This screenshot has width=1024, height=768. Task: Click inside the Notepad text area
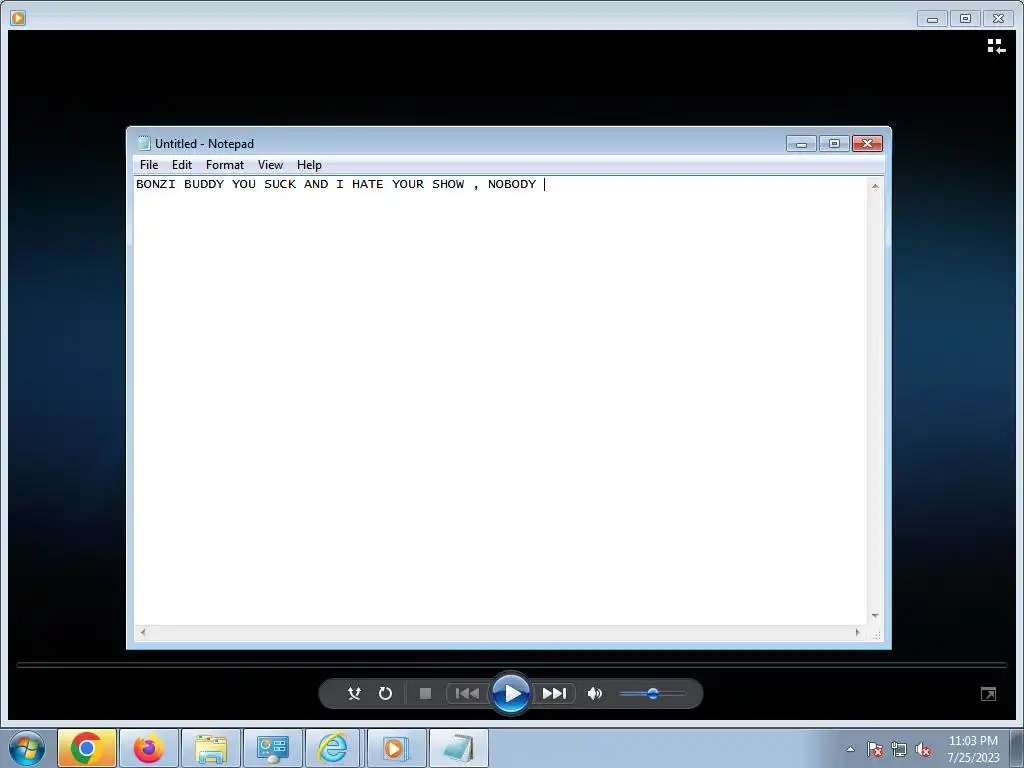500,400
